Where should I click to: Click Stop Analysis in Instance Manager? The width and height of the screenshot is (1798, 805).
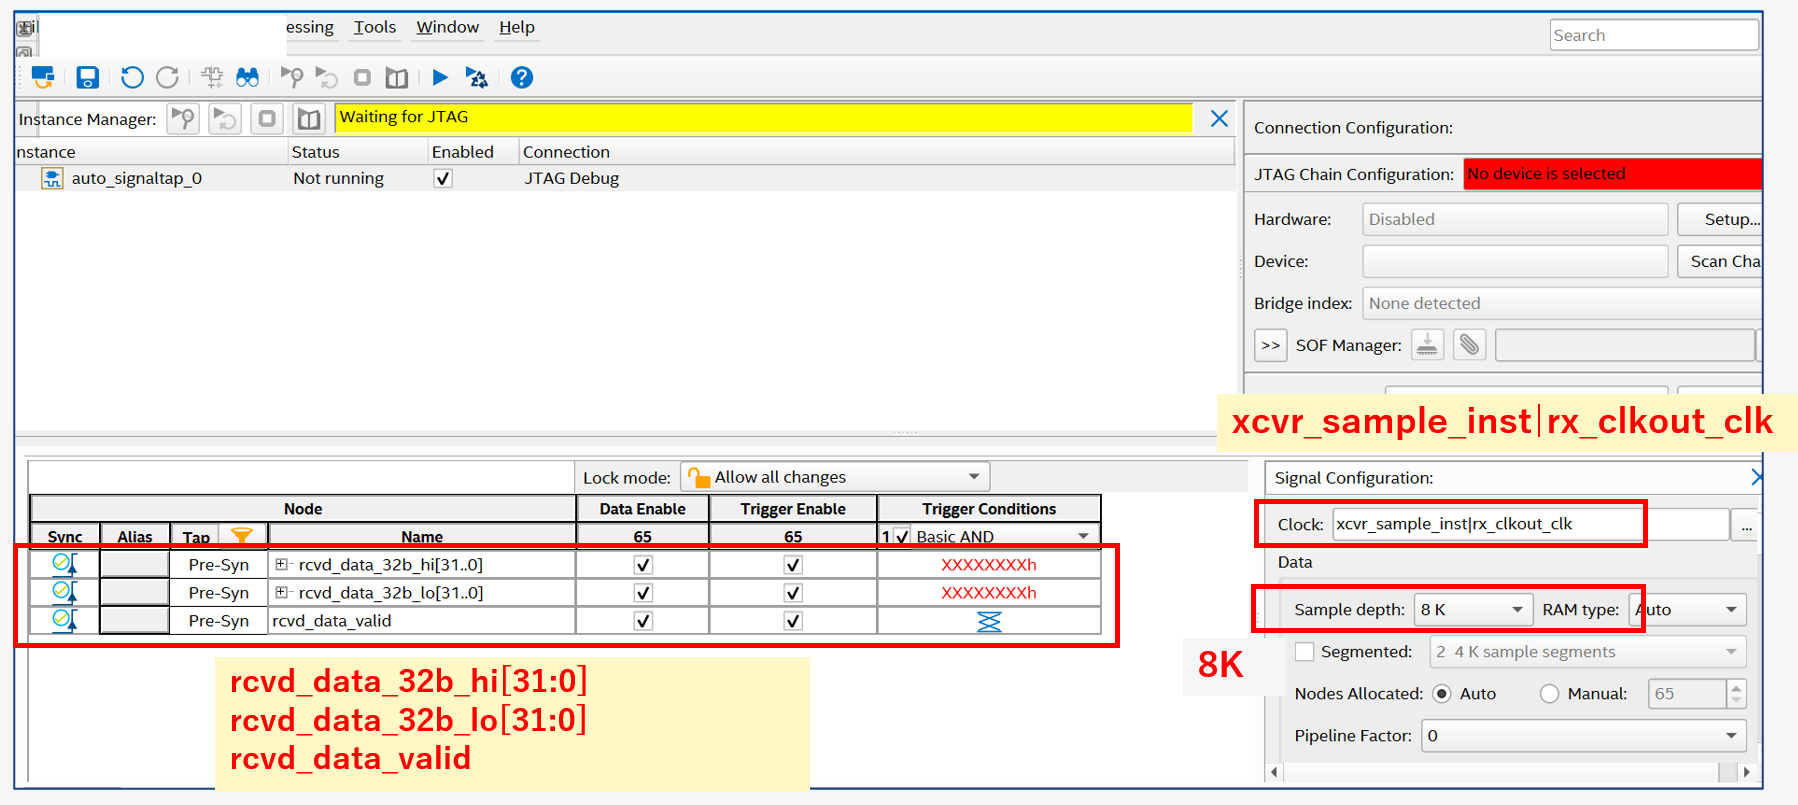pyautogui.click(x=267, y=119)
